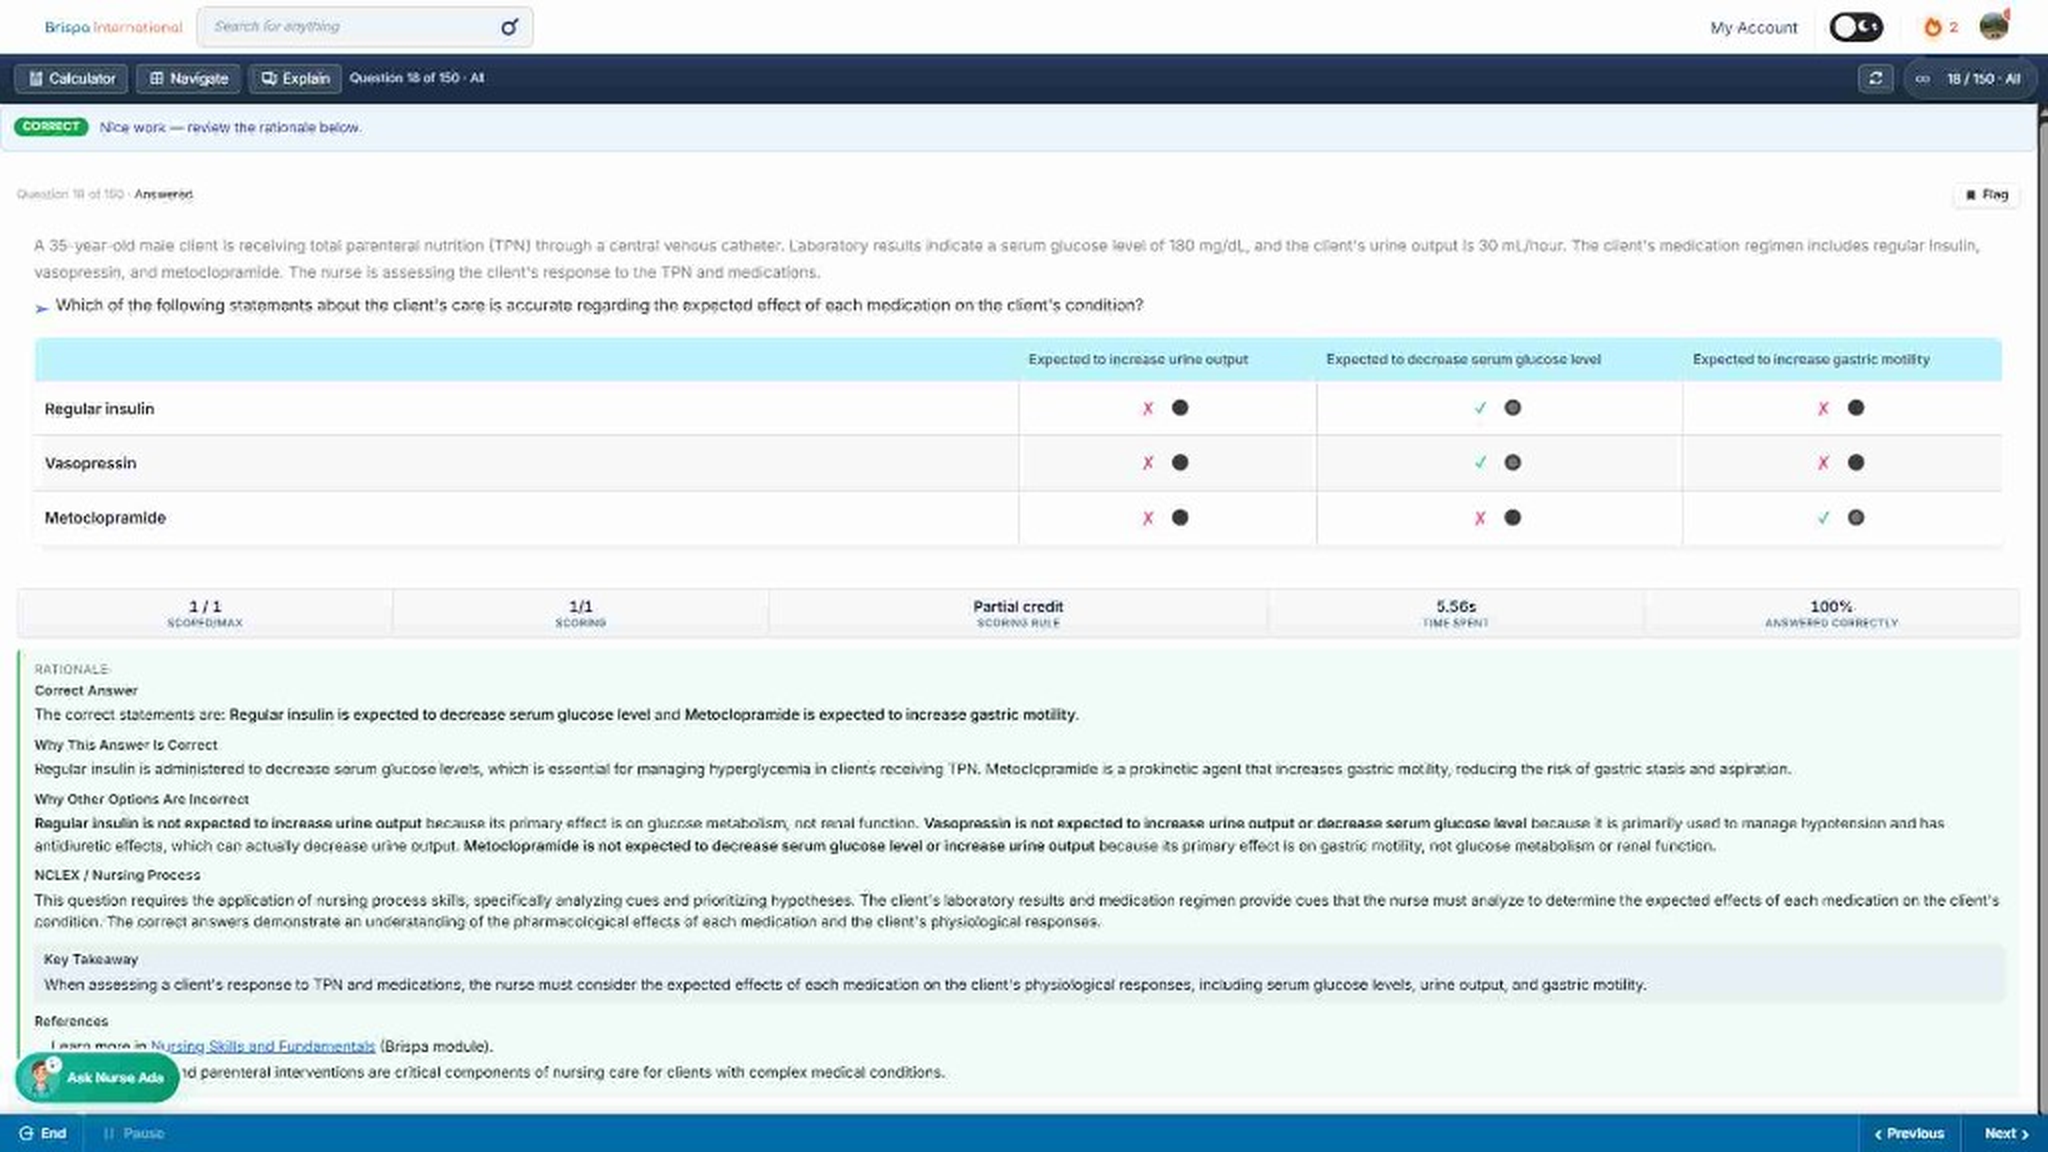Viewport: 2048px width, 1152px height.
Task: Go to the Next question
Action: click(2006, 1133)
